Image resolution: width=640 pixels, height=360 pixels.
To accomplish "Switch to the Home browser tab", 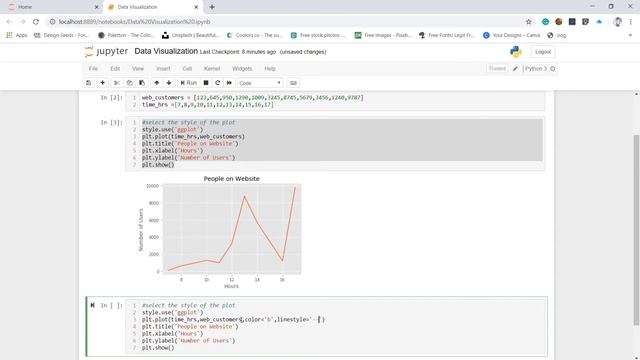I will tap(52, 7).
